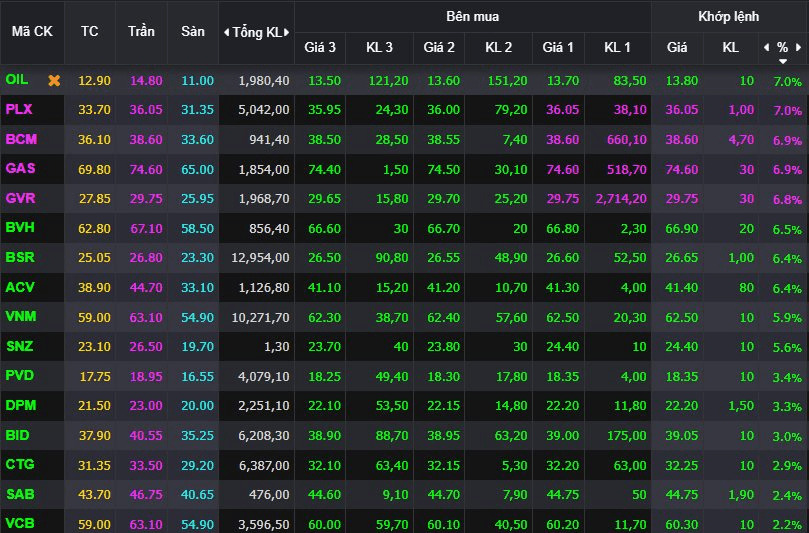Click the Bên mua header group

pyautogui.click(x=472, y=17)
